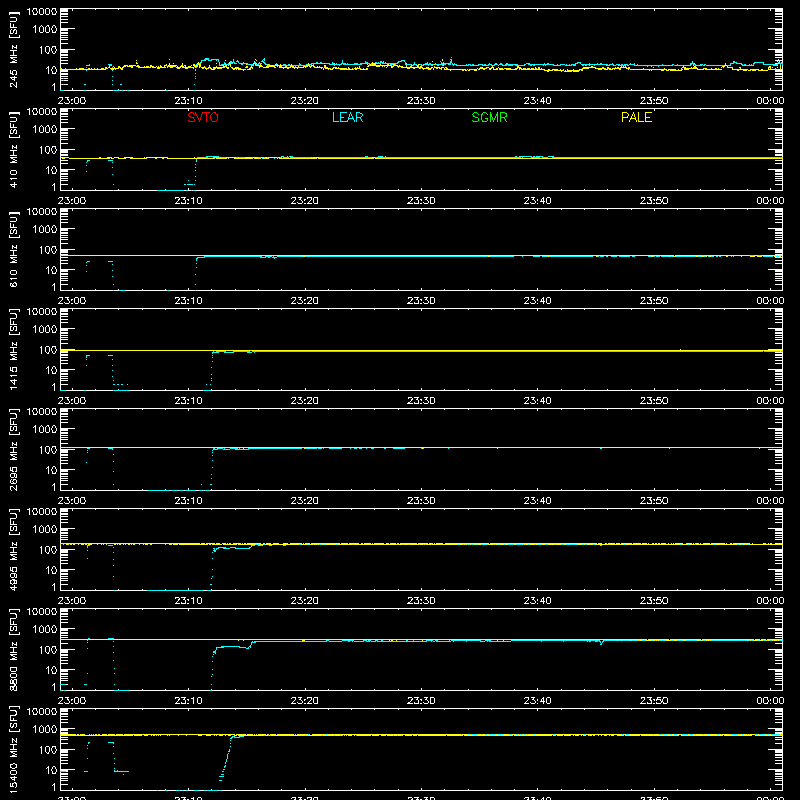Select the 245 MHz [SFU] axis title
The width and height of the screenshot is (800, 800).
coord(13,49)
